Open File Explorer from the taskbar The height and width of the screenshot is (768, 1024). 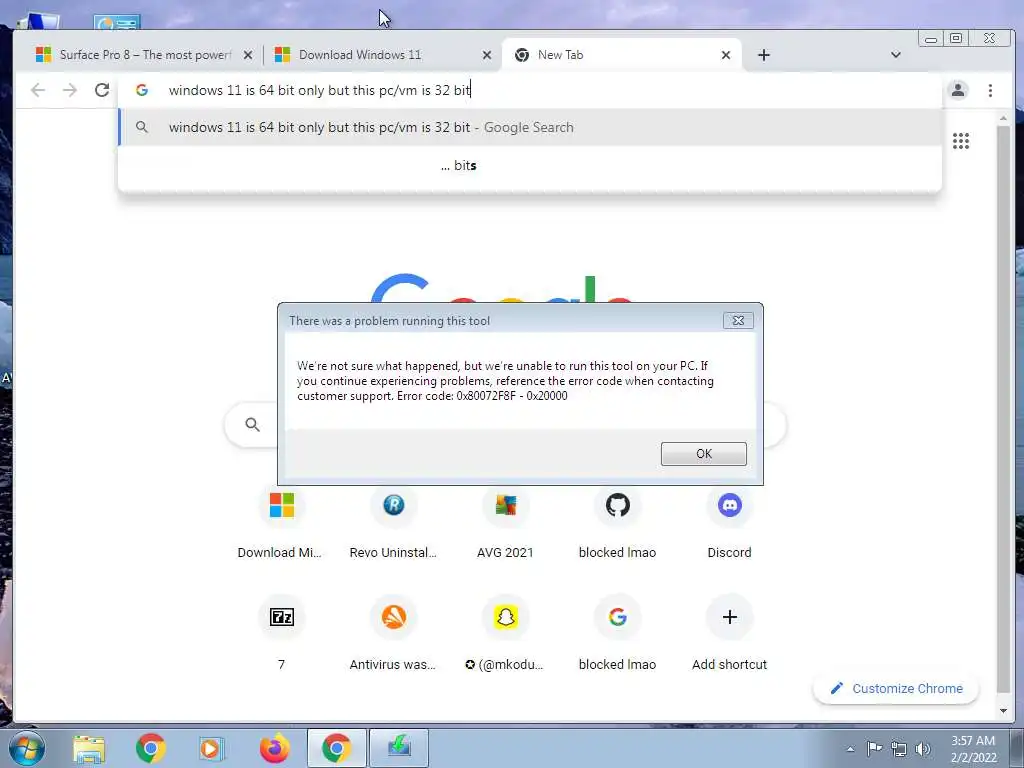tap(89, 748)
